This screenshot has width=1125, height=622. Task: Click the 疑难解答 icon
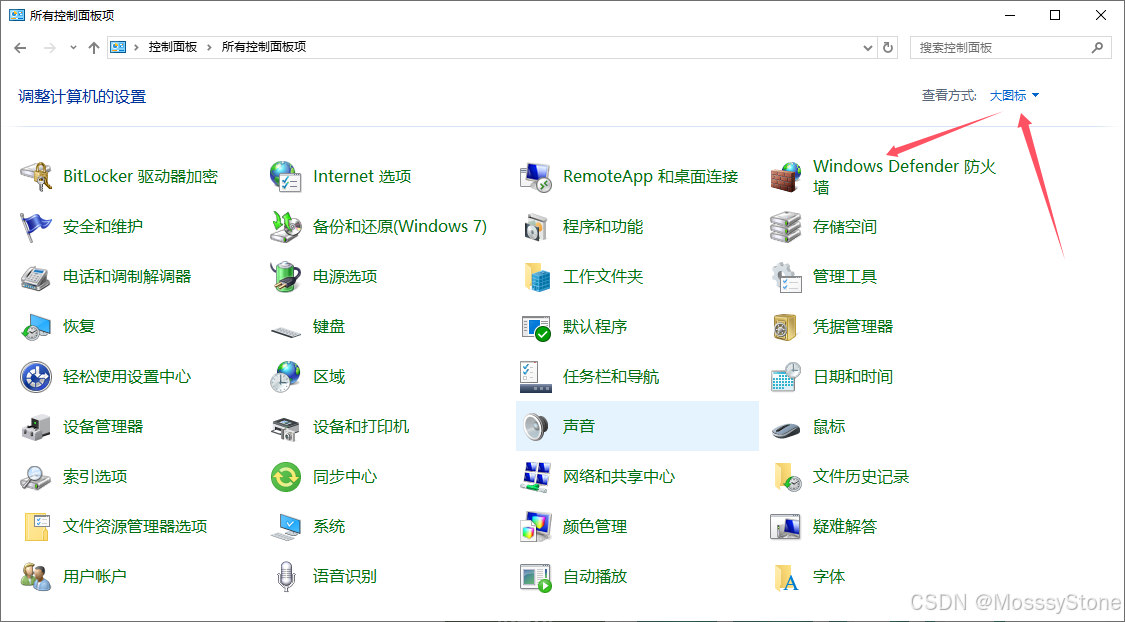[x=786, y=527]
